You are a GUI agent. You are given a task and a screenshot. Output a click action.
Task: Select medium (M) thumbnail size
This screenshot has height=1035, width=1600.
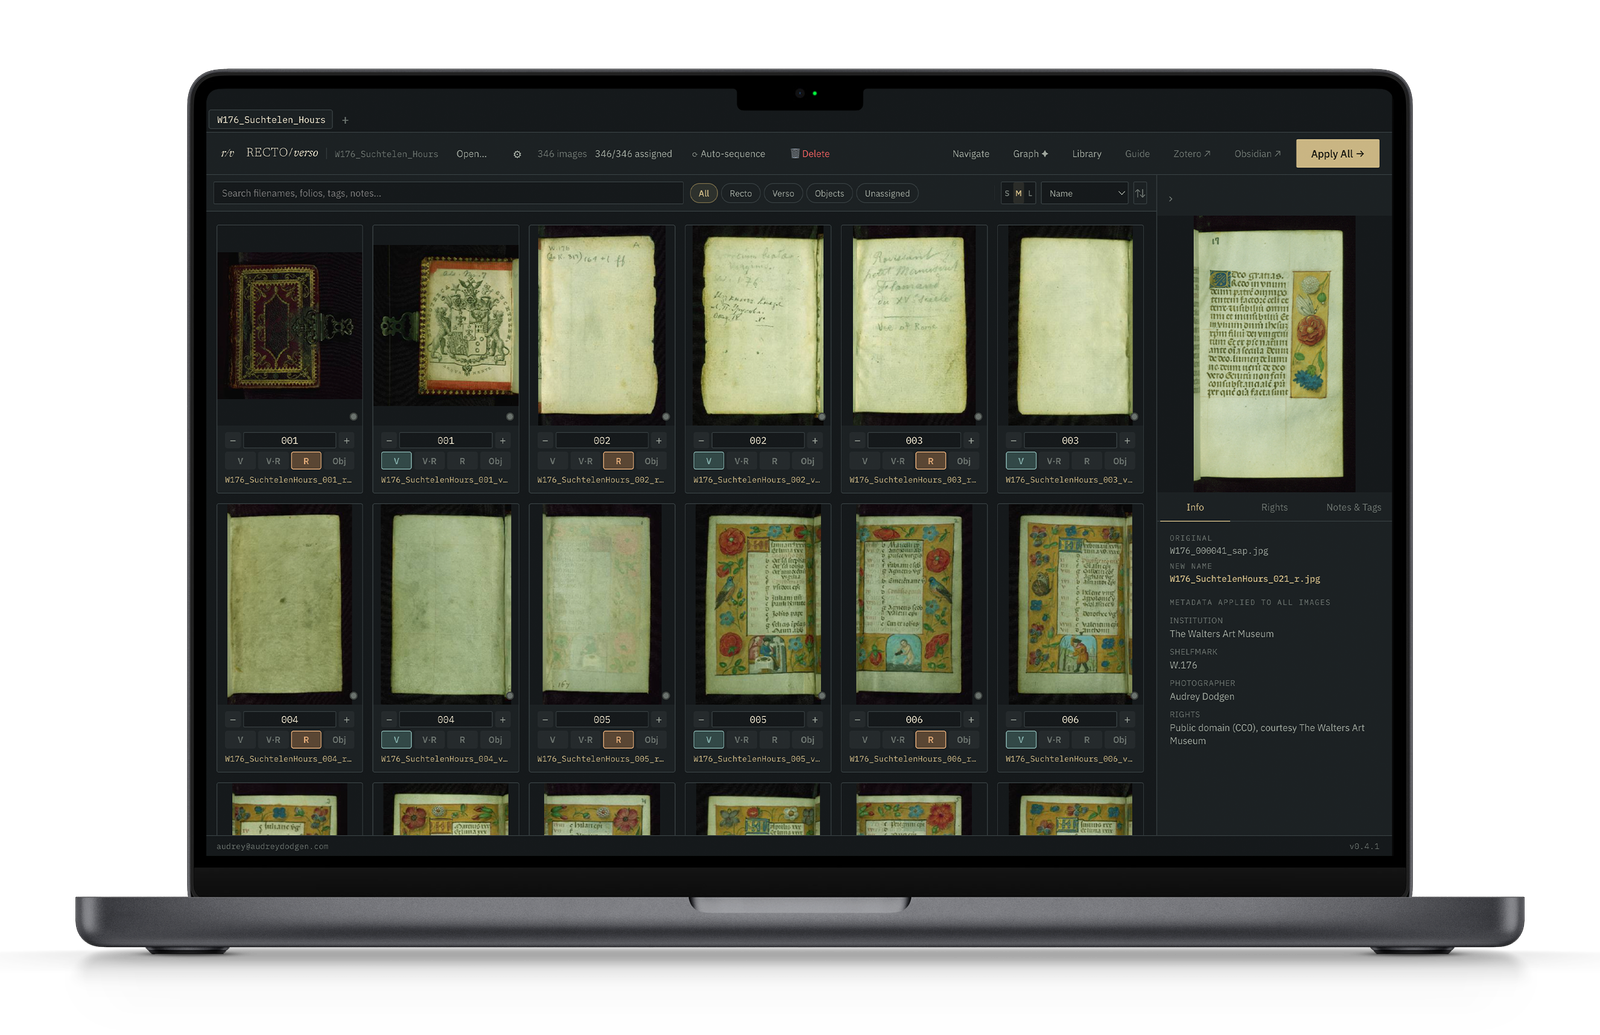tap(1018, 193)
